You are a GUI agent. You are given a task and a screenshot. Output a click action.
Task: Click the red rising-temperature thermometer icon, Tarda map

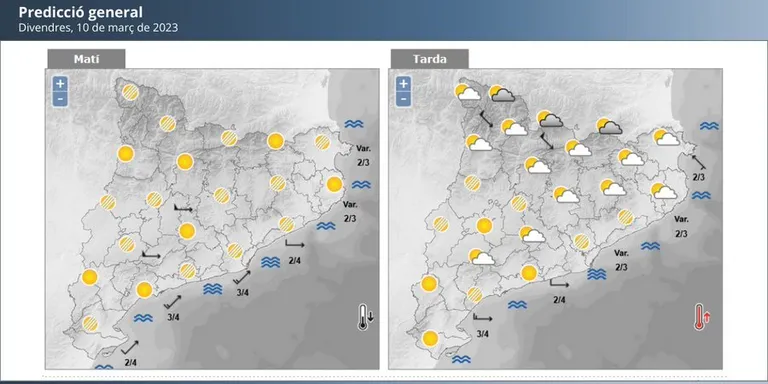point(701,317)
